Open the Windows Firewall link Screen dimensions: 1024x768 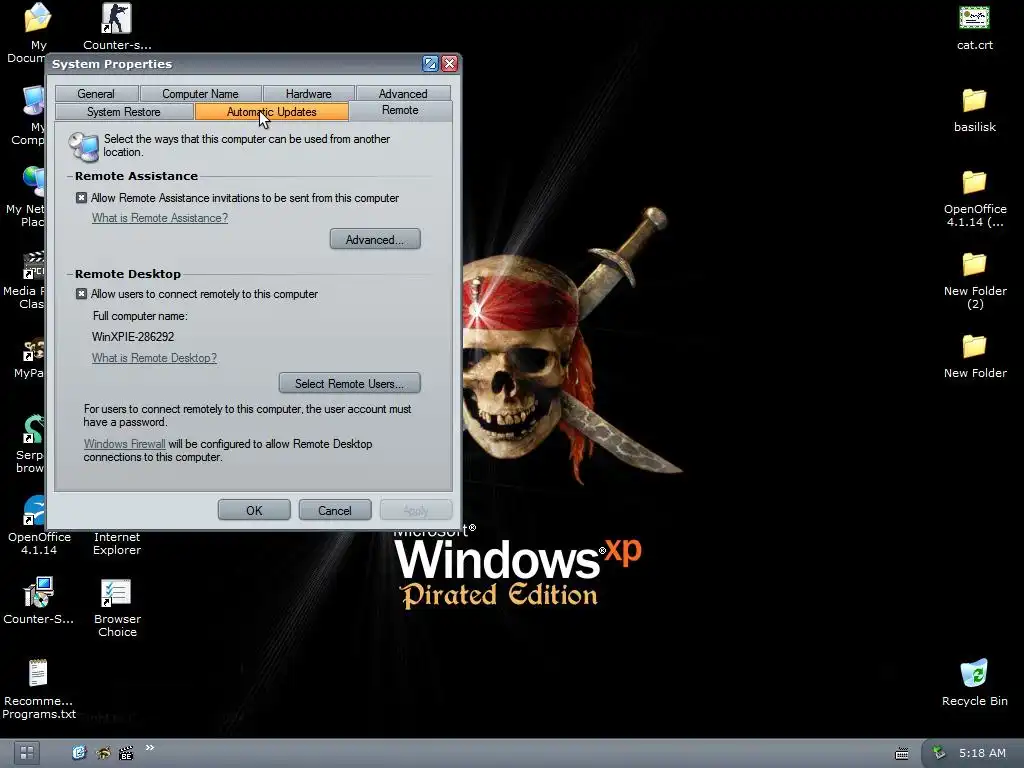click(x=125, y=444)
